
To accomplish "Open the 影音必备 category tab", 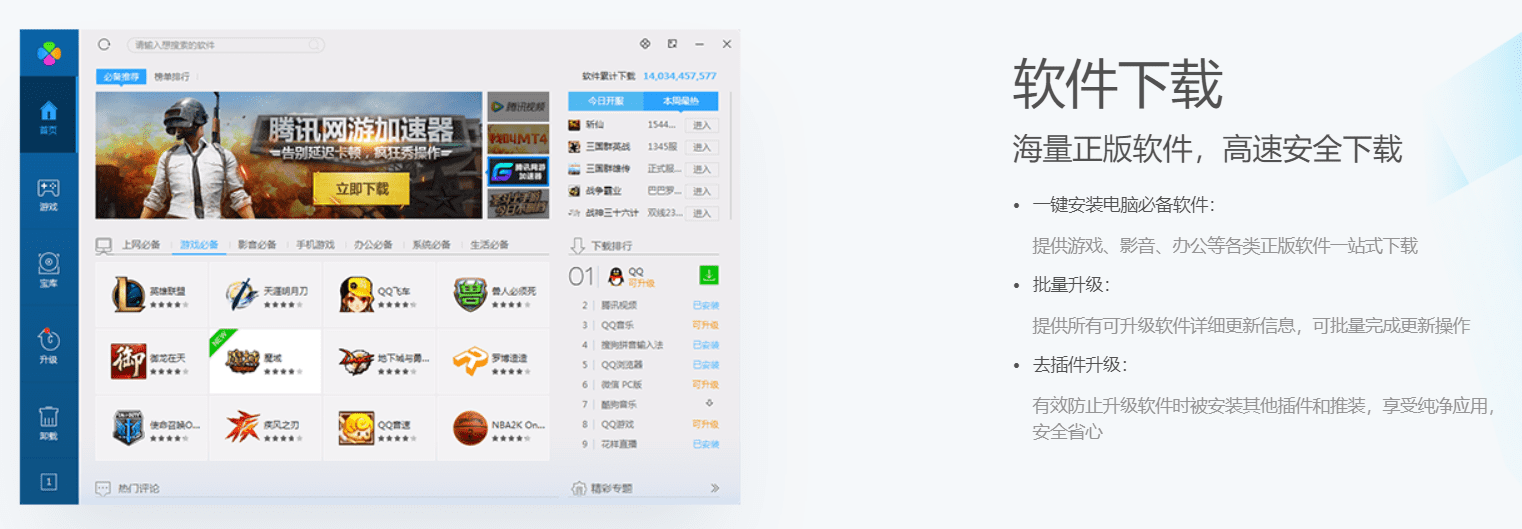I will coord(257,244).
